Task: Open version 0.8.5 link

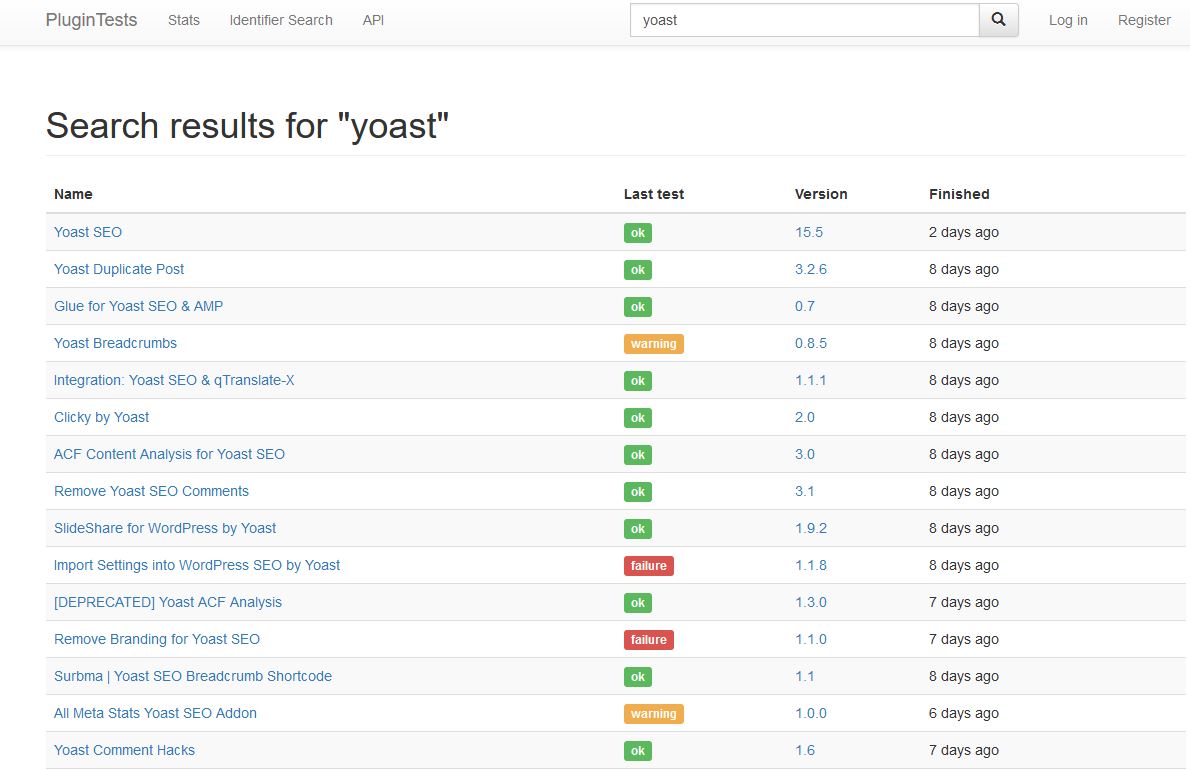Action: (811, 343)
